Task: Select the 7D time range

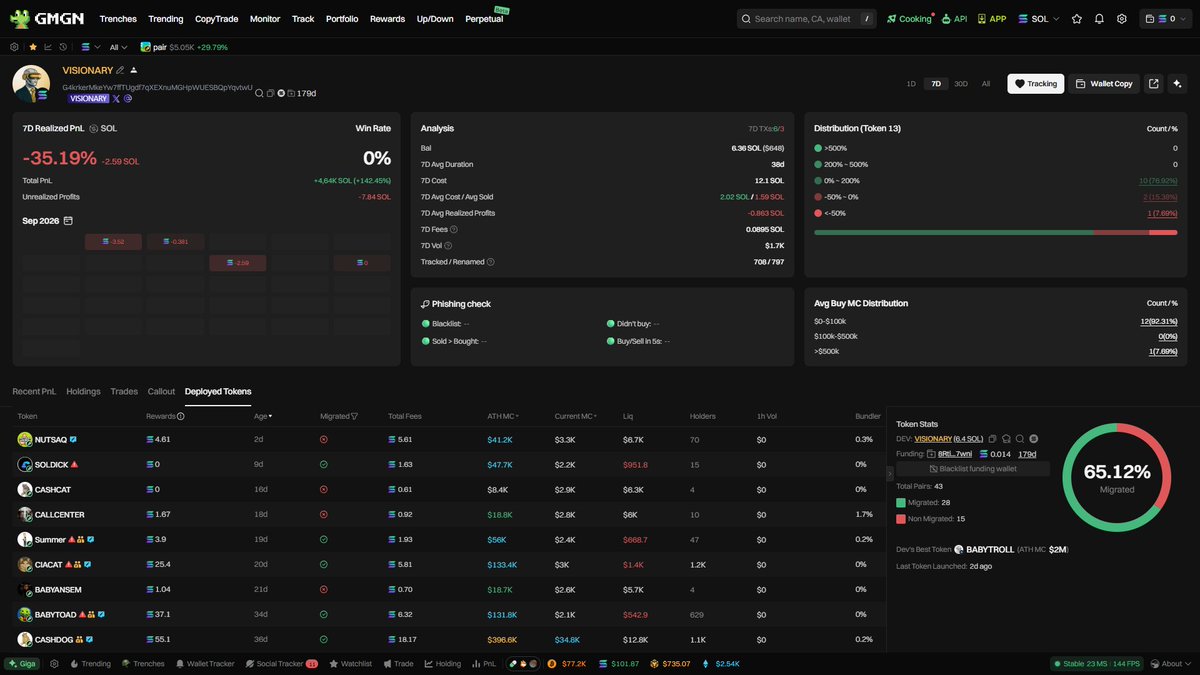Action: 935,84
